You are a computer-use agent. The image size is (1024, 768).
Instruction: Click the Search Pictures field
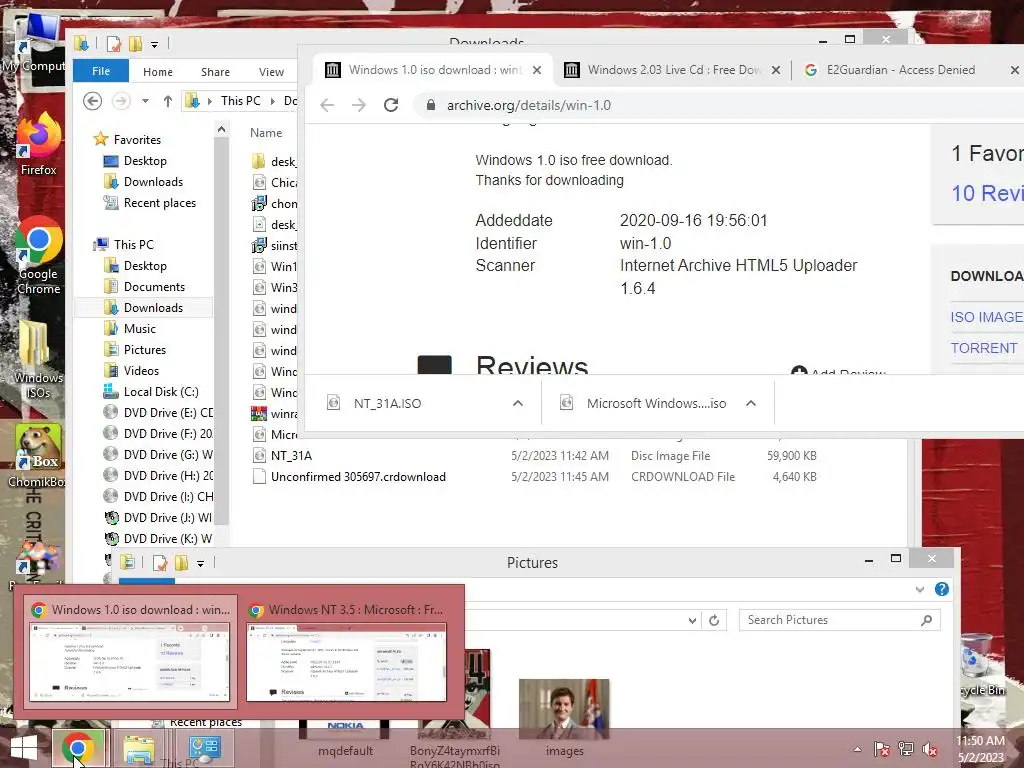839,620
